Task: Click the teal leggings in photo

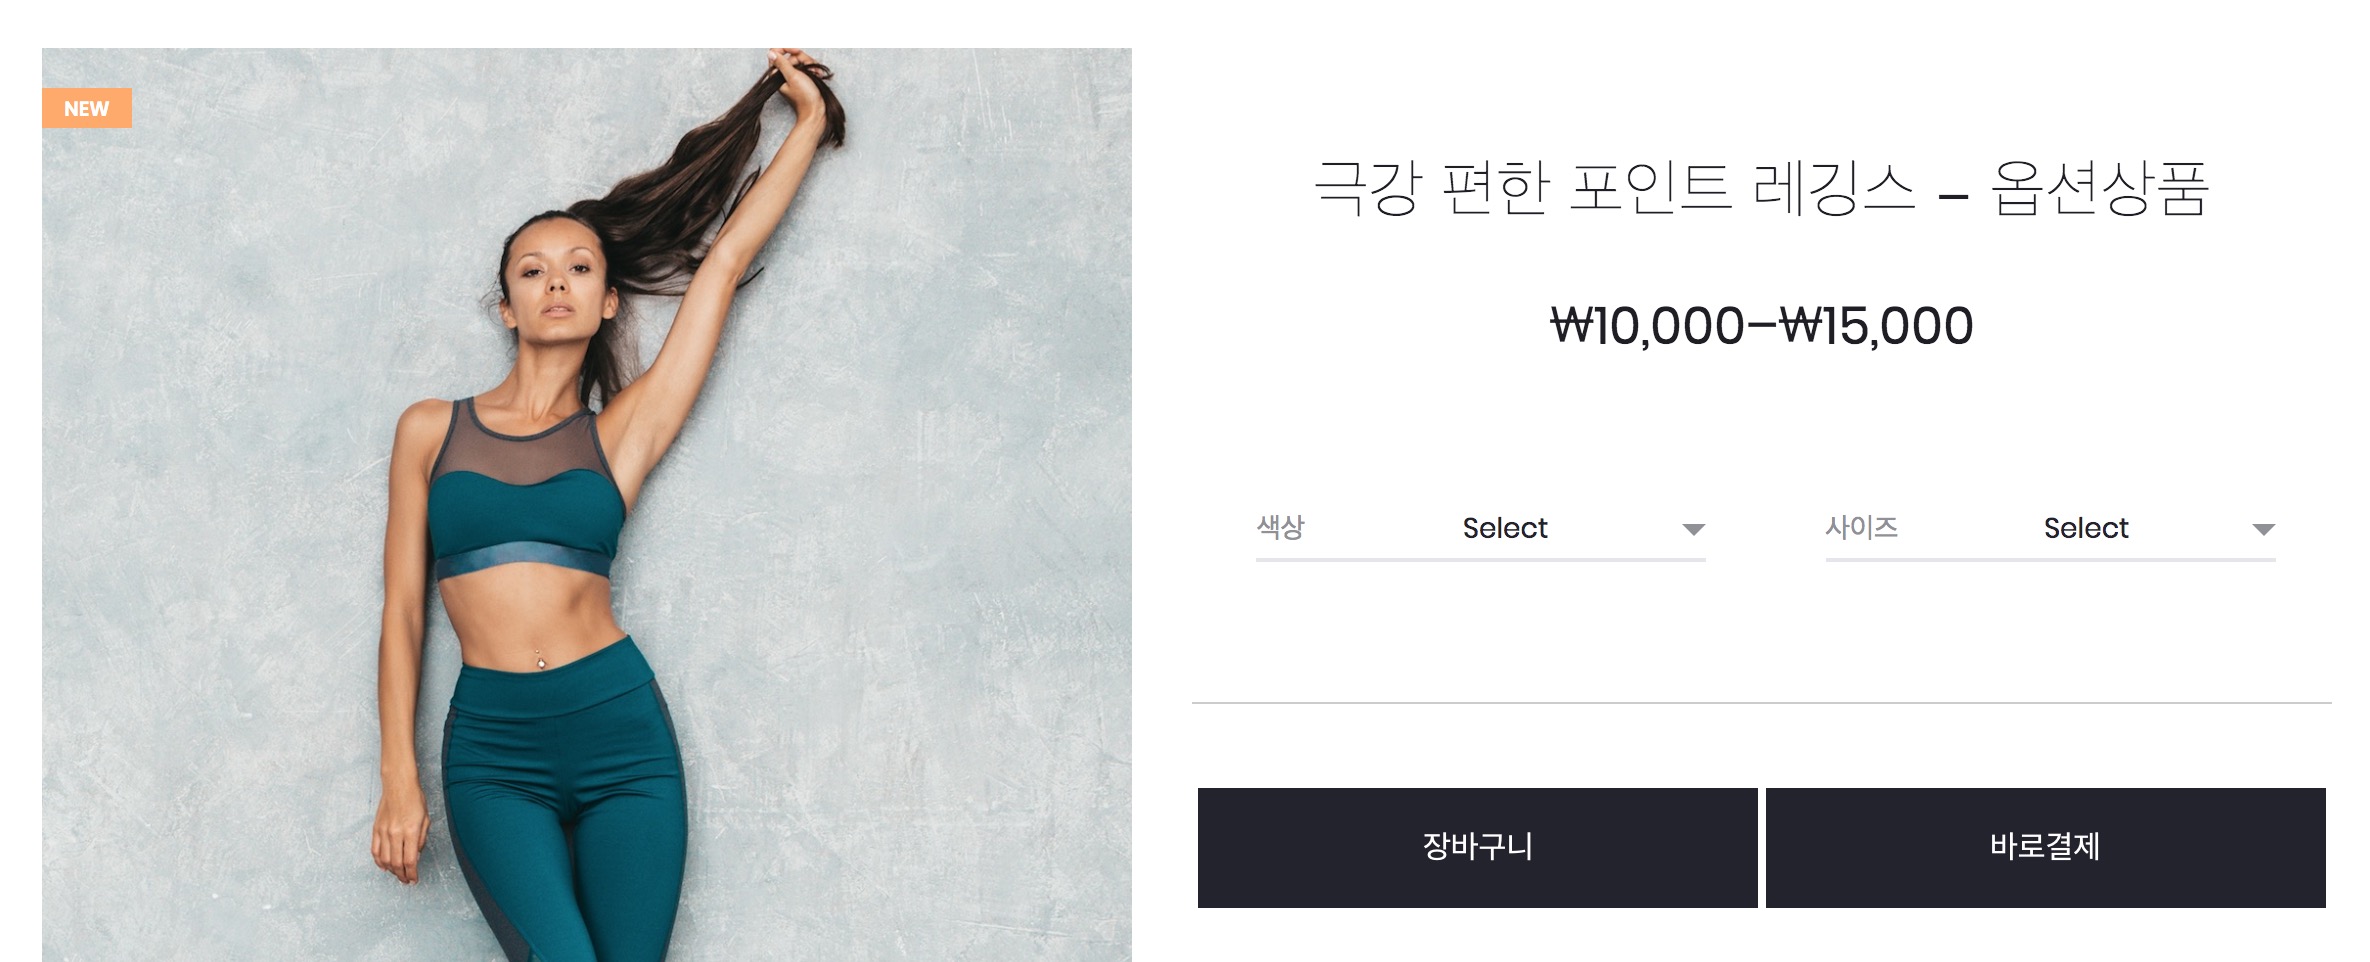Action: (565, 800)
